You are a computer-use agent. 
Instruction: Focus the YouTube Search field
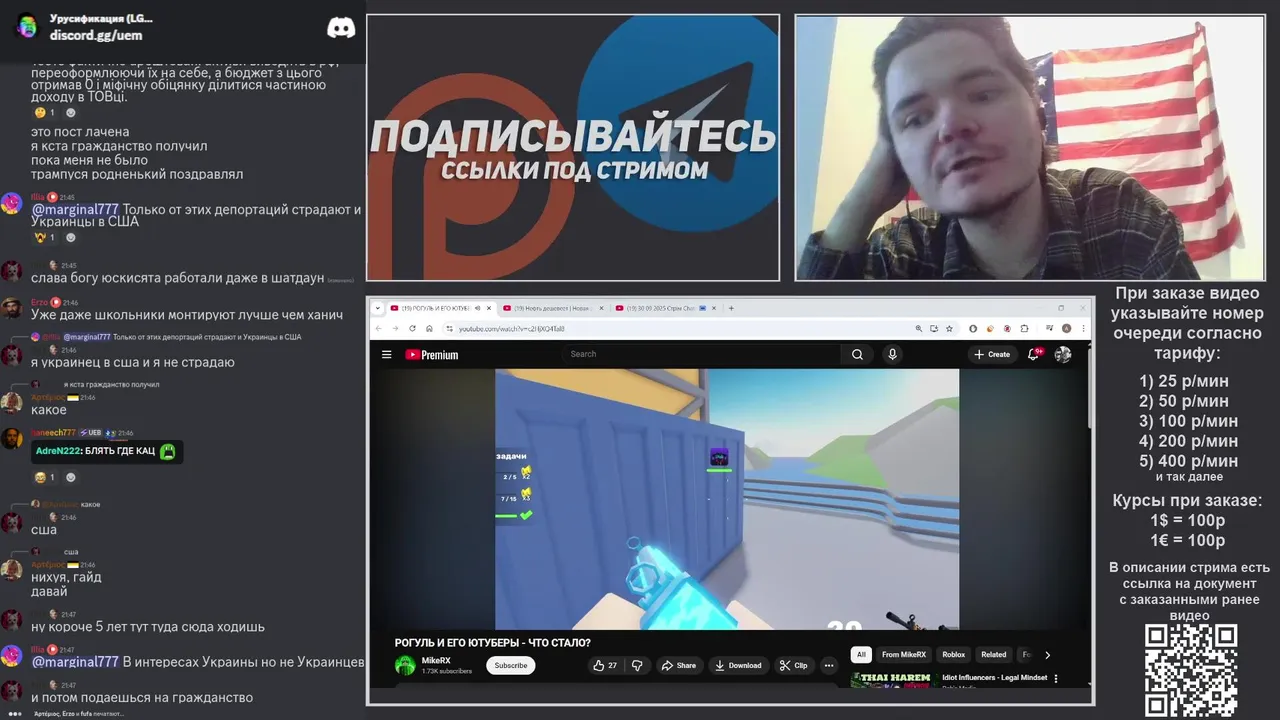700,354
